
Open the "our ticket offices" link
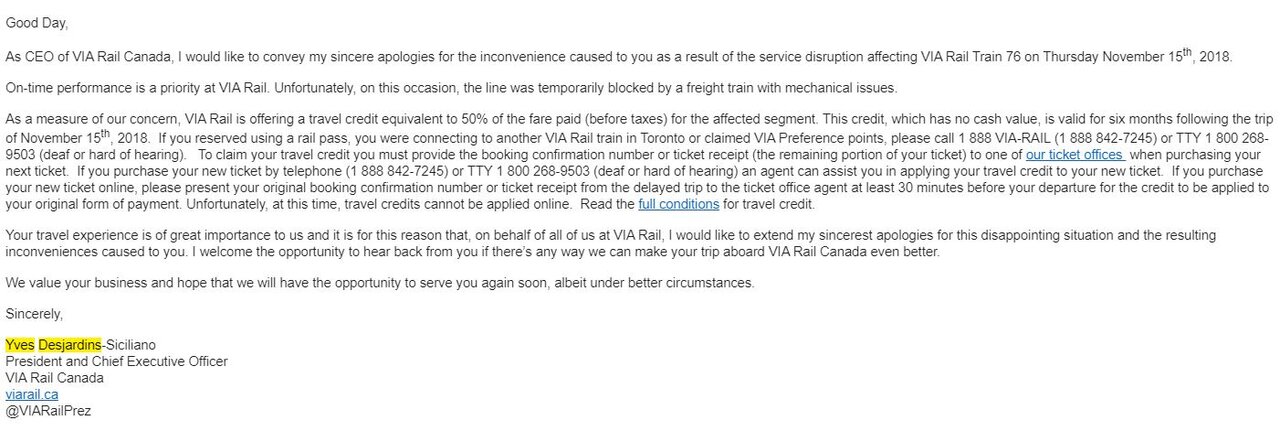click(x=1074, y=155)
